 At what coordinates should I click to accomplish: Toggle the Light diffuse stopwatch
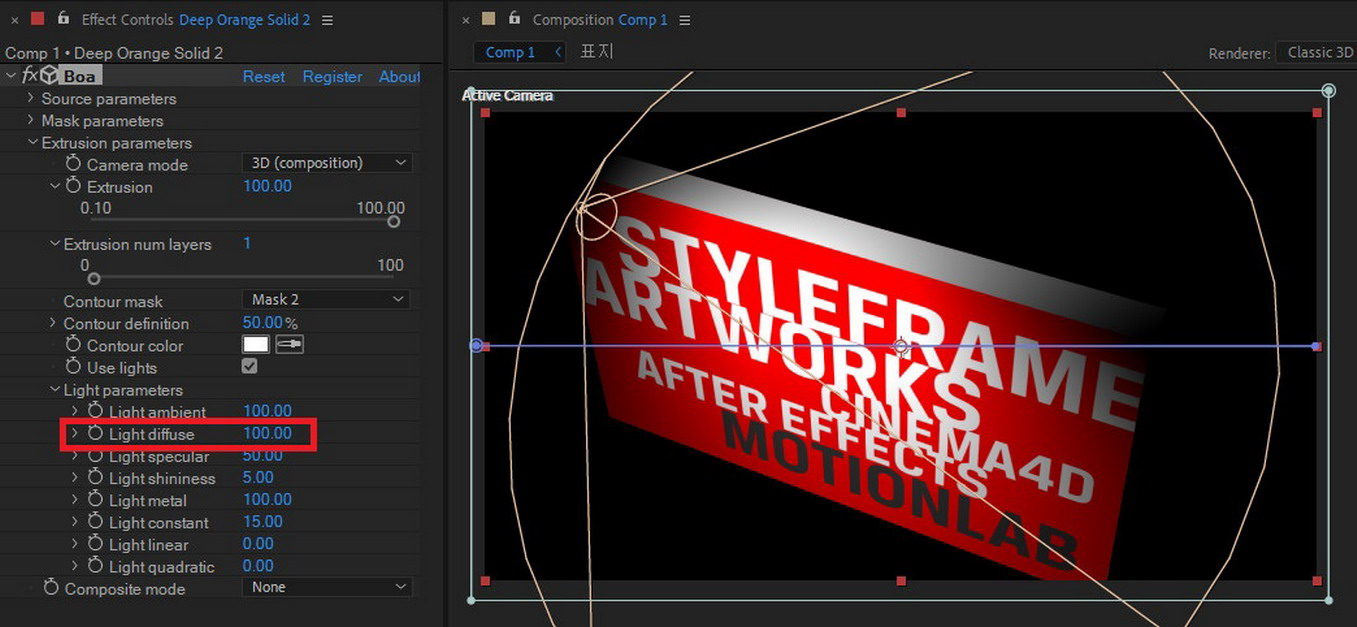coord(95,433)
